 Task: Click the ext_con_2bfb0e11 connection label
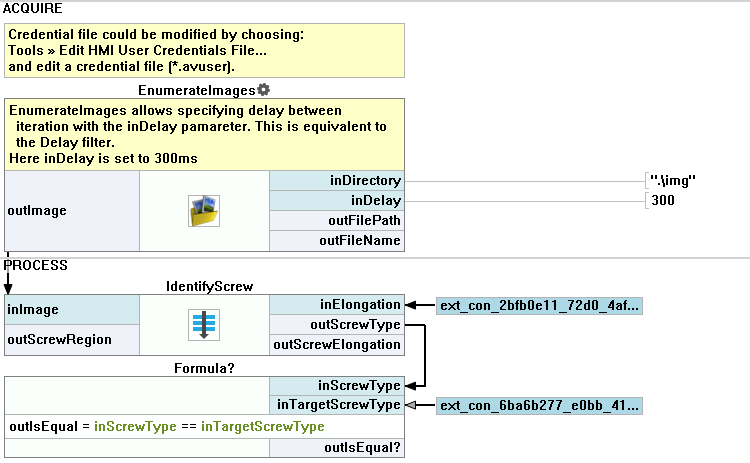tap(539, 305)
